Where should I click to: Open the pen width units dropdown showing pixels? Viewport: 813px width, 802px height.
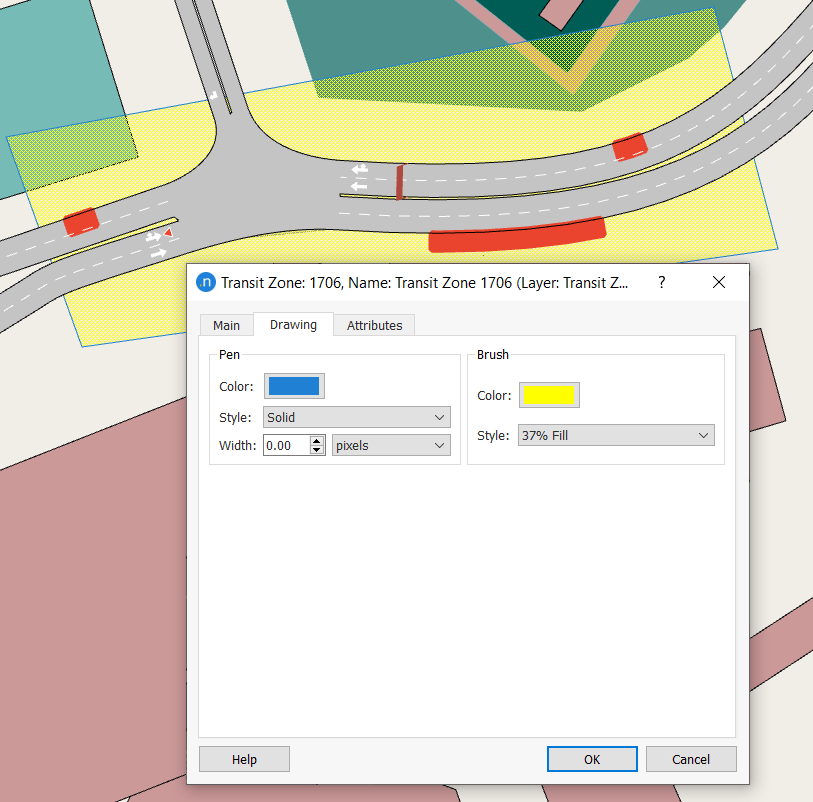390,445
